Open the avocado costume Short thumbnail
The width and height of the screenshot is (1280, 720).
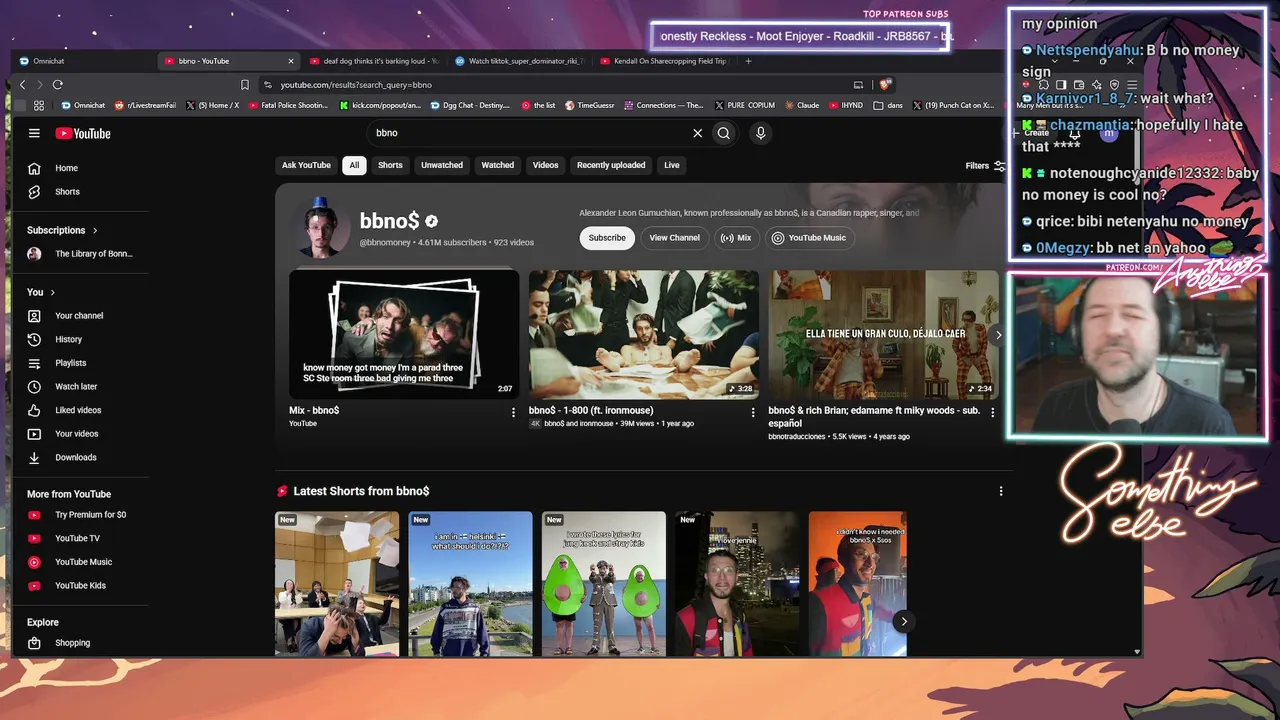(604, 584)
